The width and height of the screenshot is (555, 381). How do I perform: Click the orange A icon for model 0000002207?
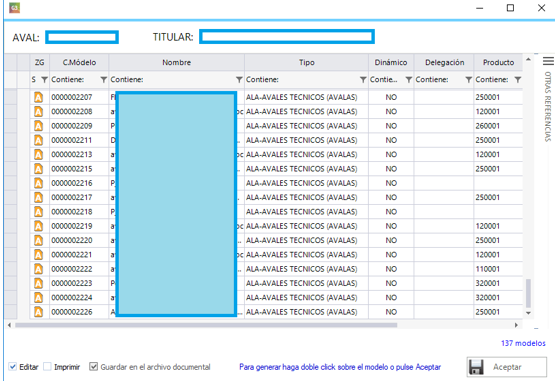[x=38, y=97]
